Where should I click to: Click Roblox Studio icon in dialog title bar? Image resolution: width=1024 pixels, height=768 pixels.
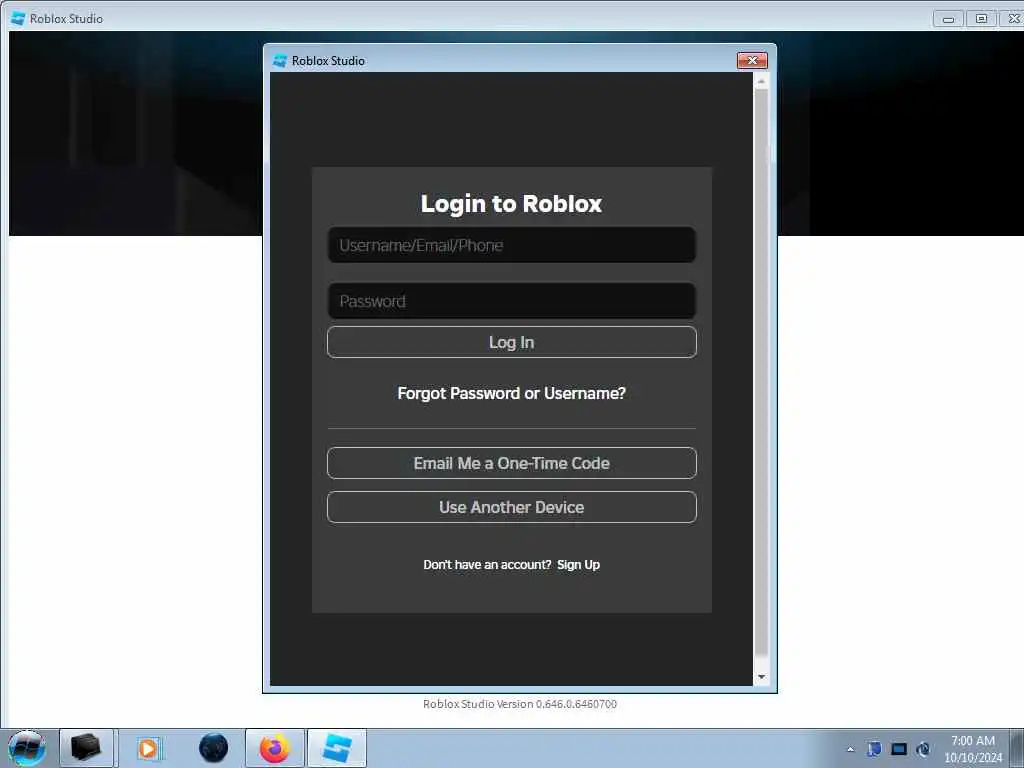coord(280,61)
